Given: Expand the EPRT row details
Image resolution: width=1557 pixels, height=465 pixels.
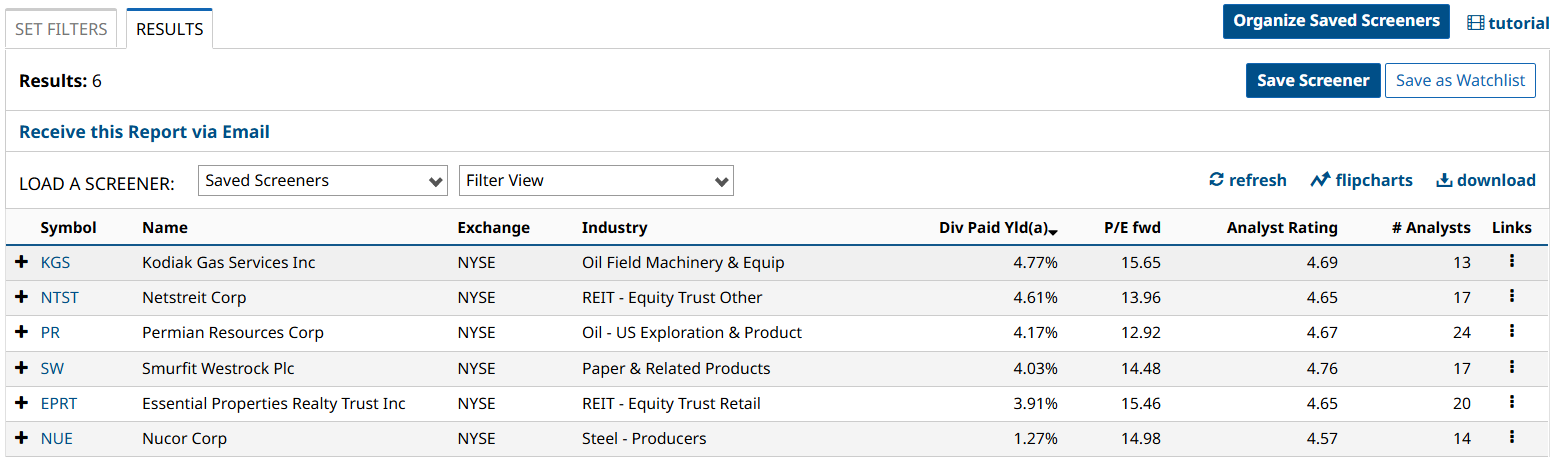Looking at the screenshot, I should 22,403.
